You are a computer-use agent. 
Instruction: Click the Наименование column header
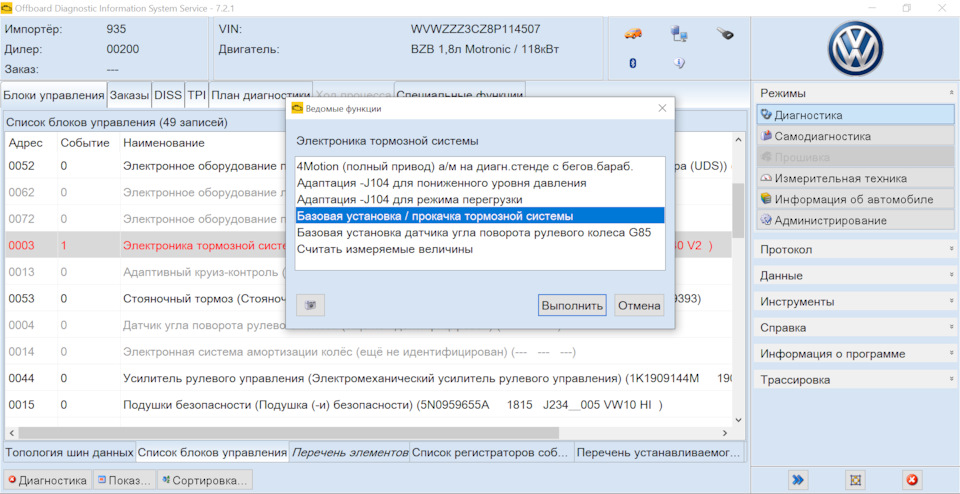[x=164, y=143]
